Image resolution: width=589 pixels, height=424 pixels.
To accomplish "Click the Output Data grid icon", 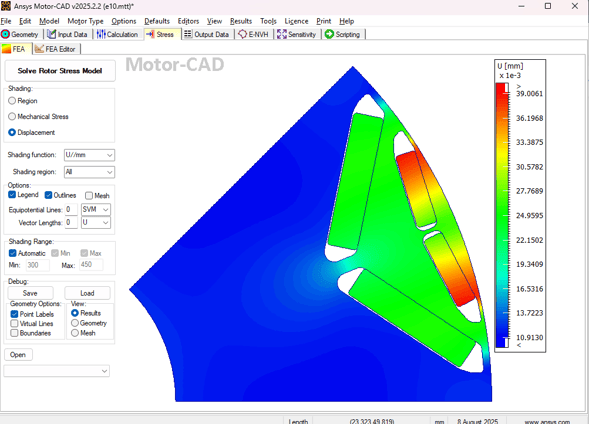I will pos(188,34).
